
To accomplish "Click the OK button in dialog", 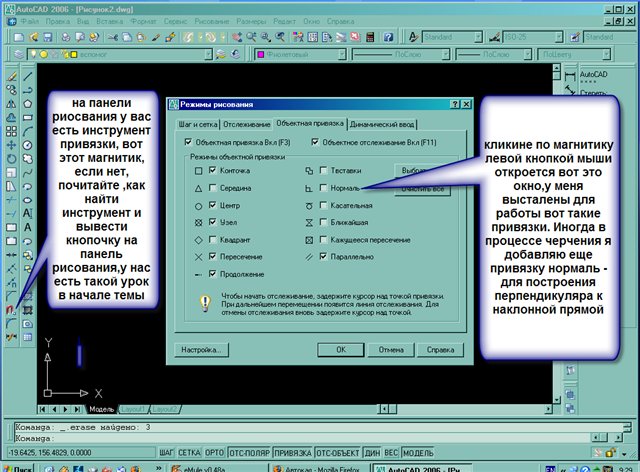I will 340,350.
